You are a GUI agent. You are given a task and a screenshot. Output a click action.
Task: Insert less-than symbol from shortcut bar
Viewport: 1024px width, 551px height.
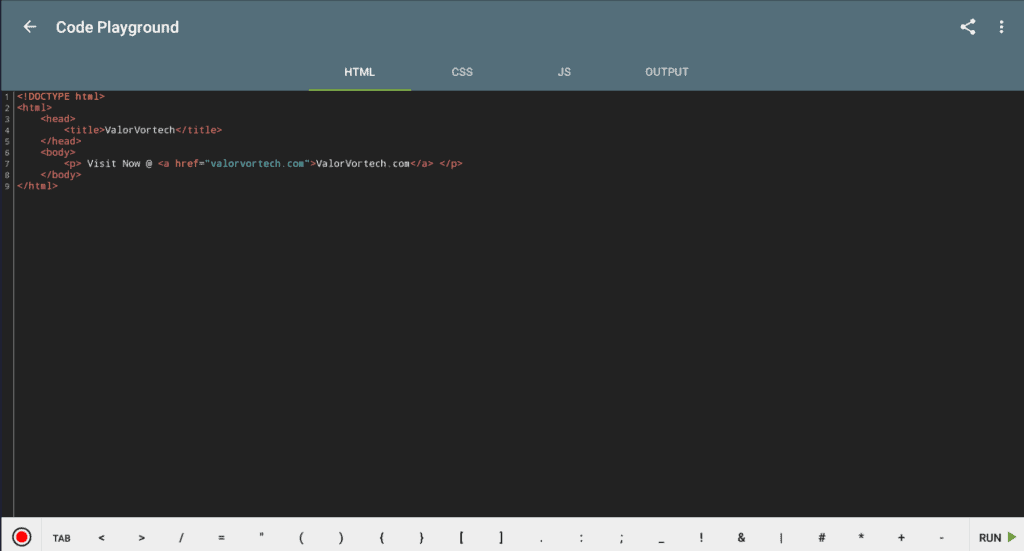pyautogui.click(x=101, y=538)
